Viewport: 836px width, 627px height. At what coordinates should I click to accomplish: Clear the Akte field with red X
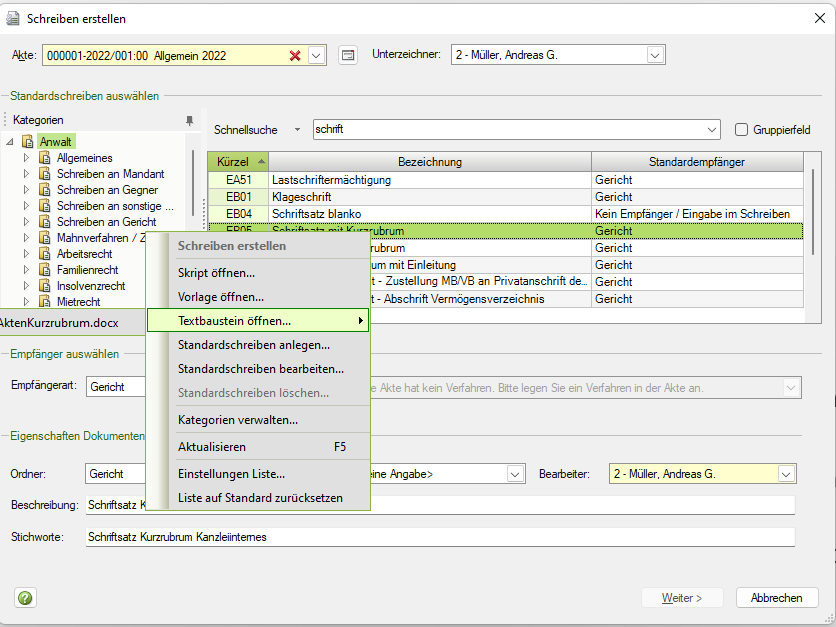(295, 55)
